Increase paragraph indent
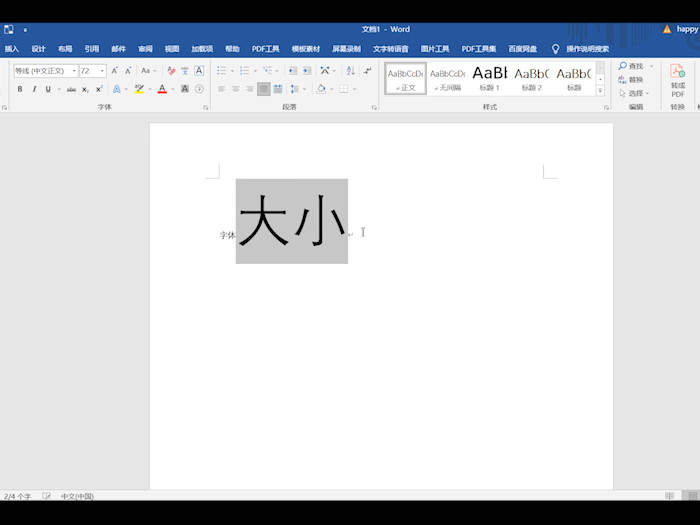Screen dimensions: 700x525 point(307,71)
